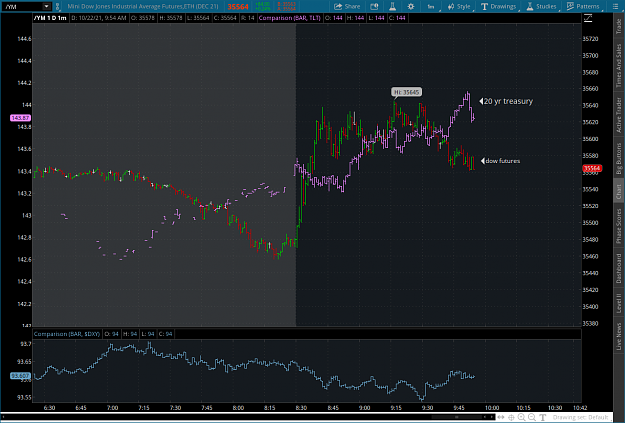This screenshot has width=625, height=423.
Task: Click the Comparison (BAR, $DXY) study label
Action: pyautogui.click(x=67, y=334)
